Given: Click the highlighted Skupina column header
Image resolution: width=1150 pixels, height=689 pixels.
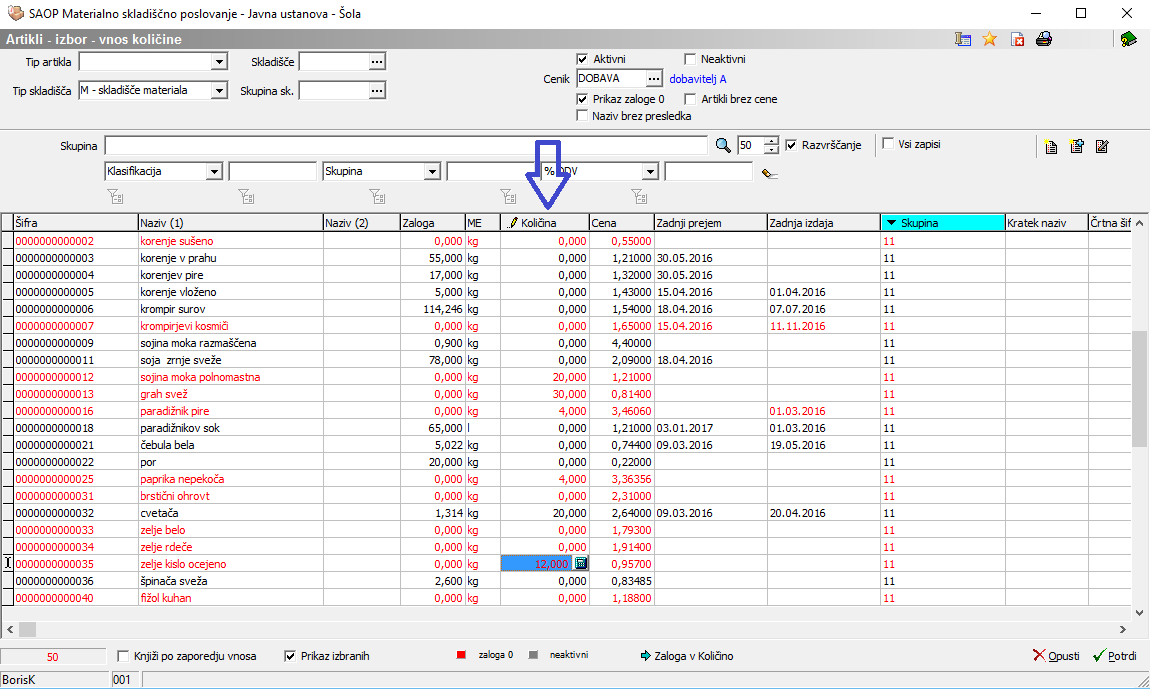Looking at the screenshot, I should pyautogui.click(x=942, y=222).
